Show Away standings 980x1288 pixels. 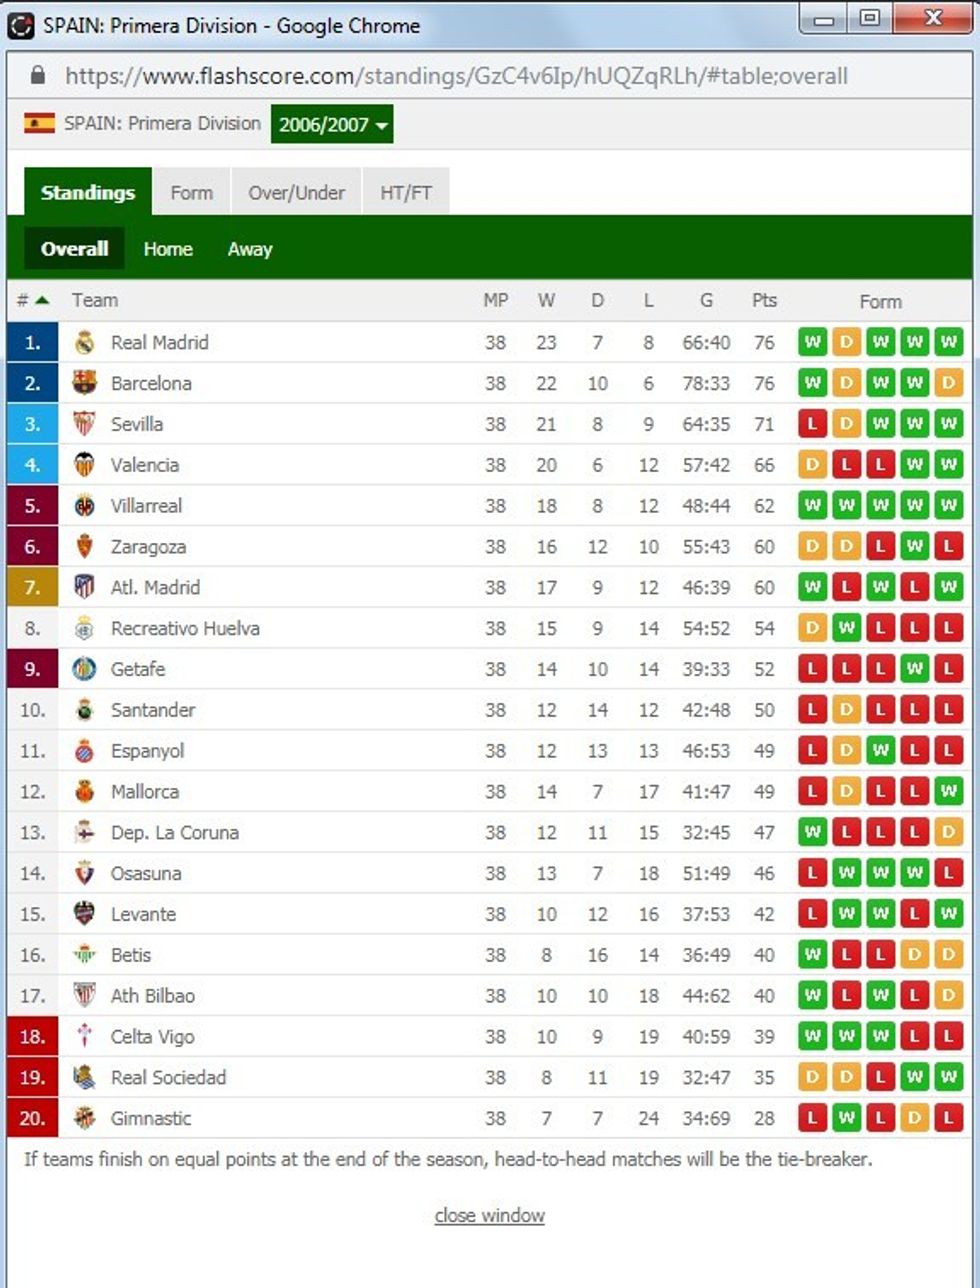(250, 249)
